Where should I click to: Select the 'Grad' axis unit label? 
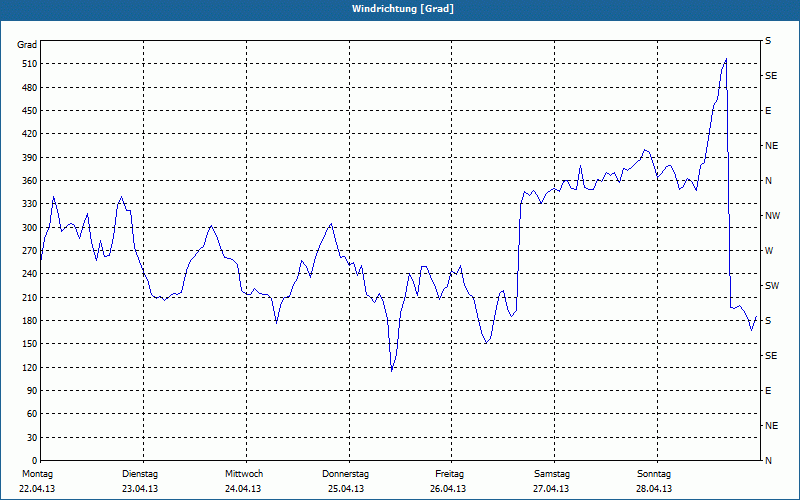click(27, 45)
